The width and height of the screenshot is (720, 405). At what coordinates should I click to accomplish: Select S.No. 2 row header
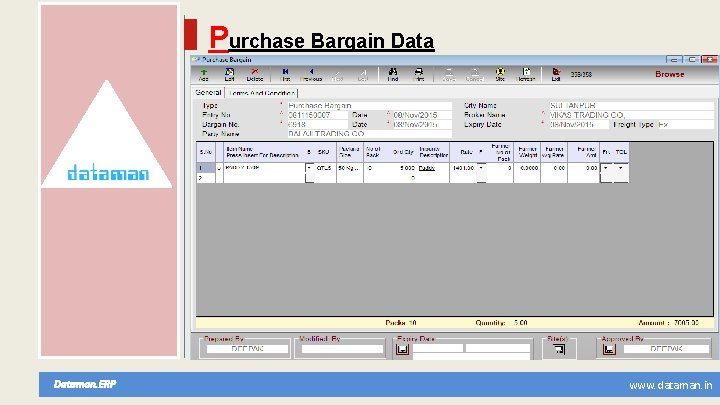[x=206, y=178]
